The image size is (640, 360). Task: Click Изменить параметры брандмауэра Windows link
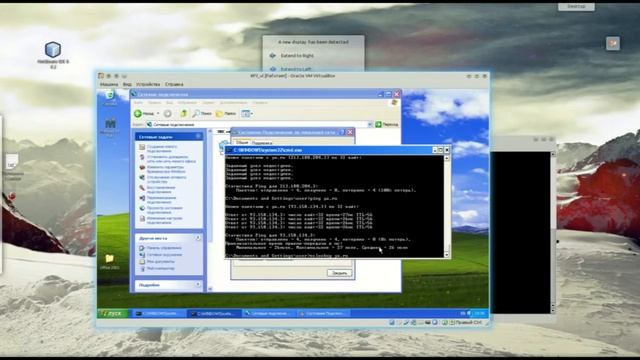[166, 169]
